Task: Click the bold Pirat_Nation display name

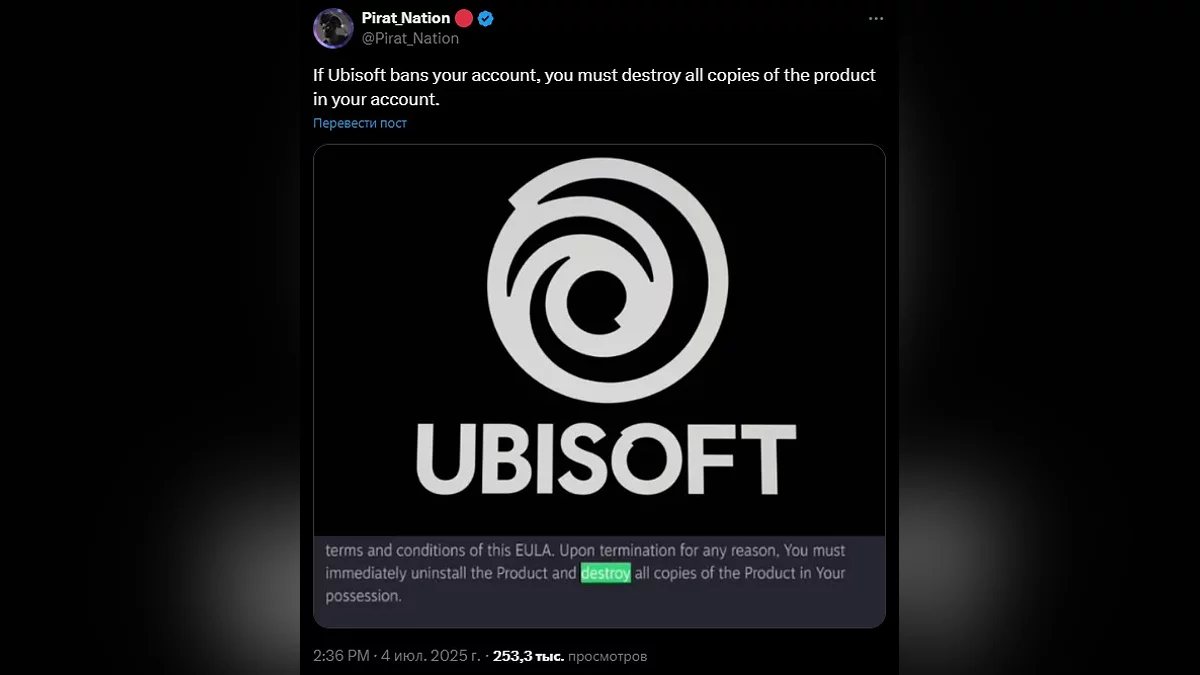Action: coord(405,18)
